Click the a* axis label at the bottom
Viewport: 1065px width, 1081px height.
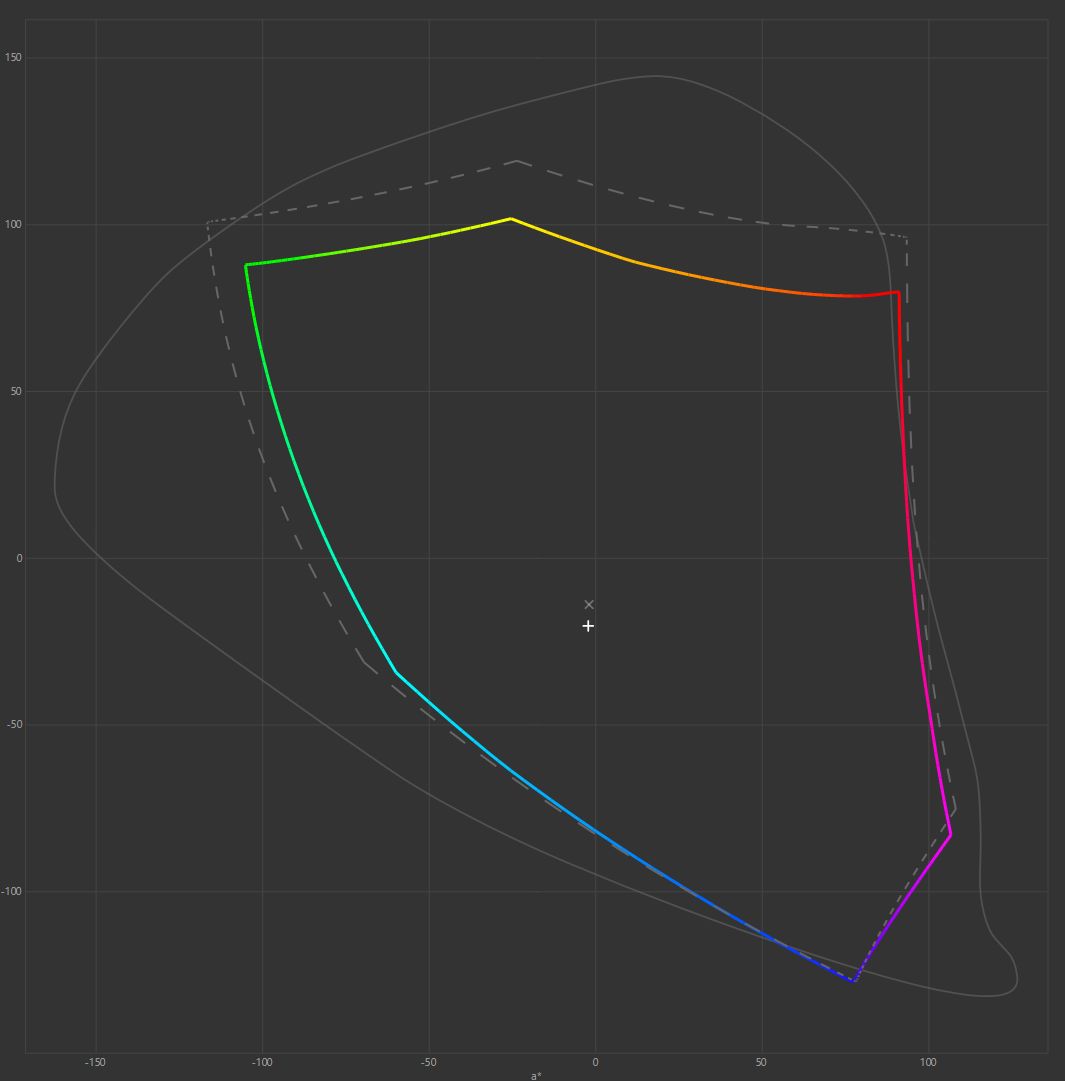tap(537, 1076)
